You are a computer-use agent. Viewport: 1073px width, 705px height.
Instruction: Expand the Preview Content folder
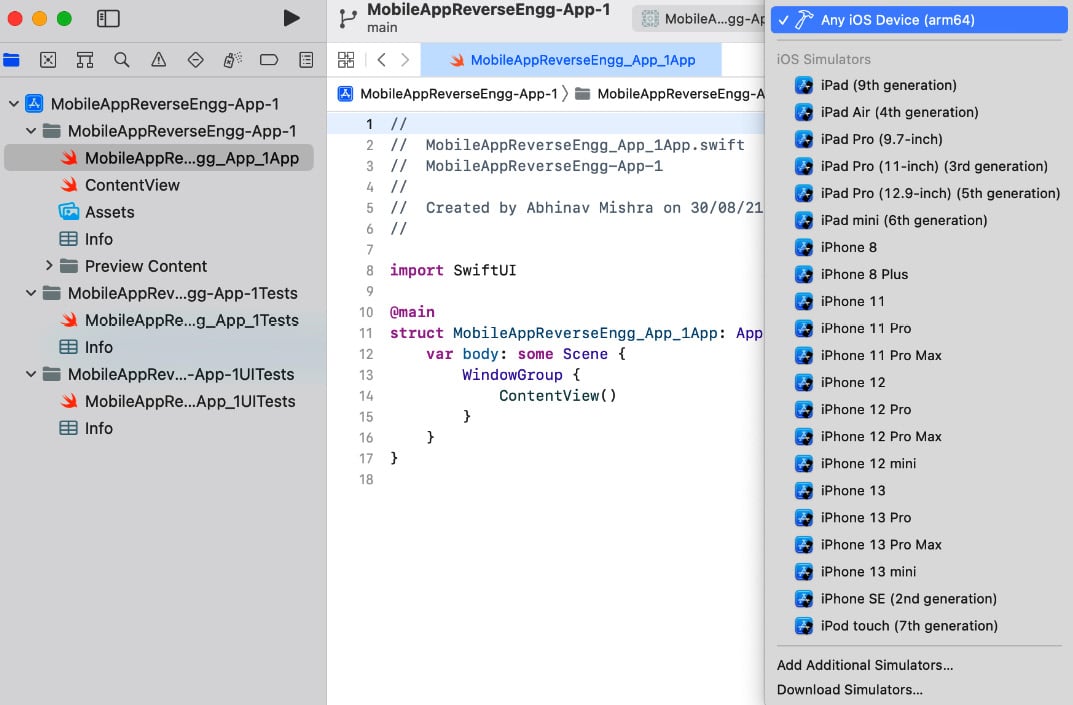point(49,266)
